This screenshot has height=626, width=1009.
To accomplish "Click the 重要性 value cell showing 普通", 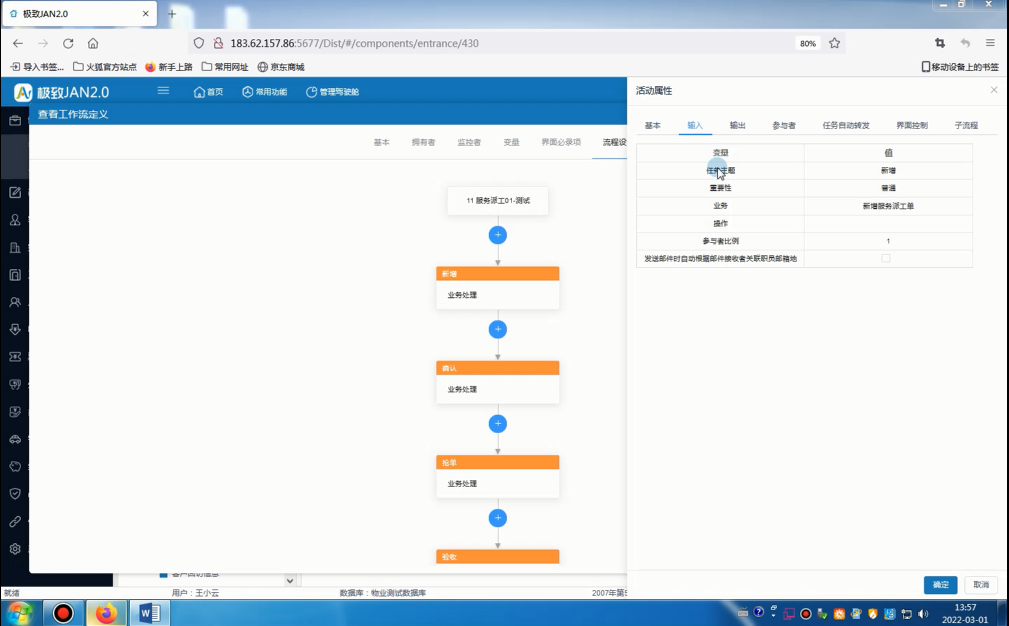I will [888, 188].
